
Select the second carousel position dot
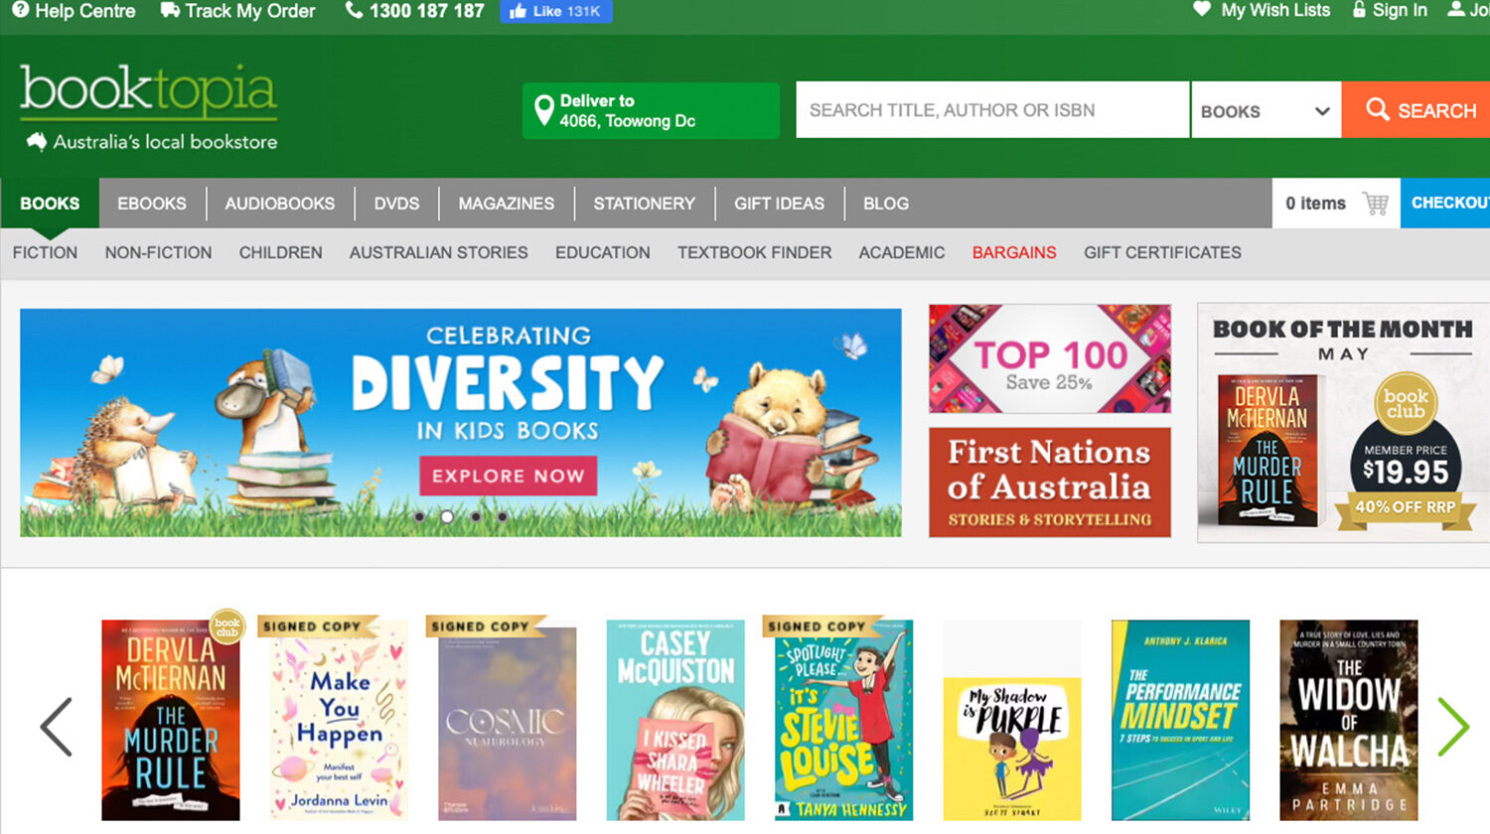click(447, 516)
